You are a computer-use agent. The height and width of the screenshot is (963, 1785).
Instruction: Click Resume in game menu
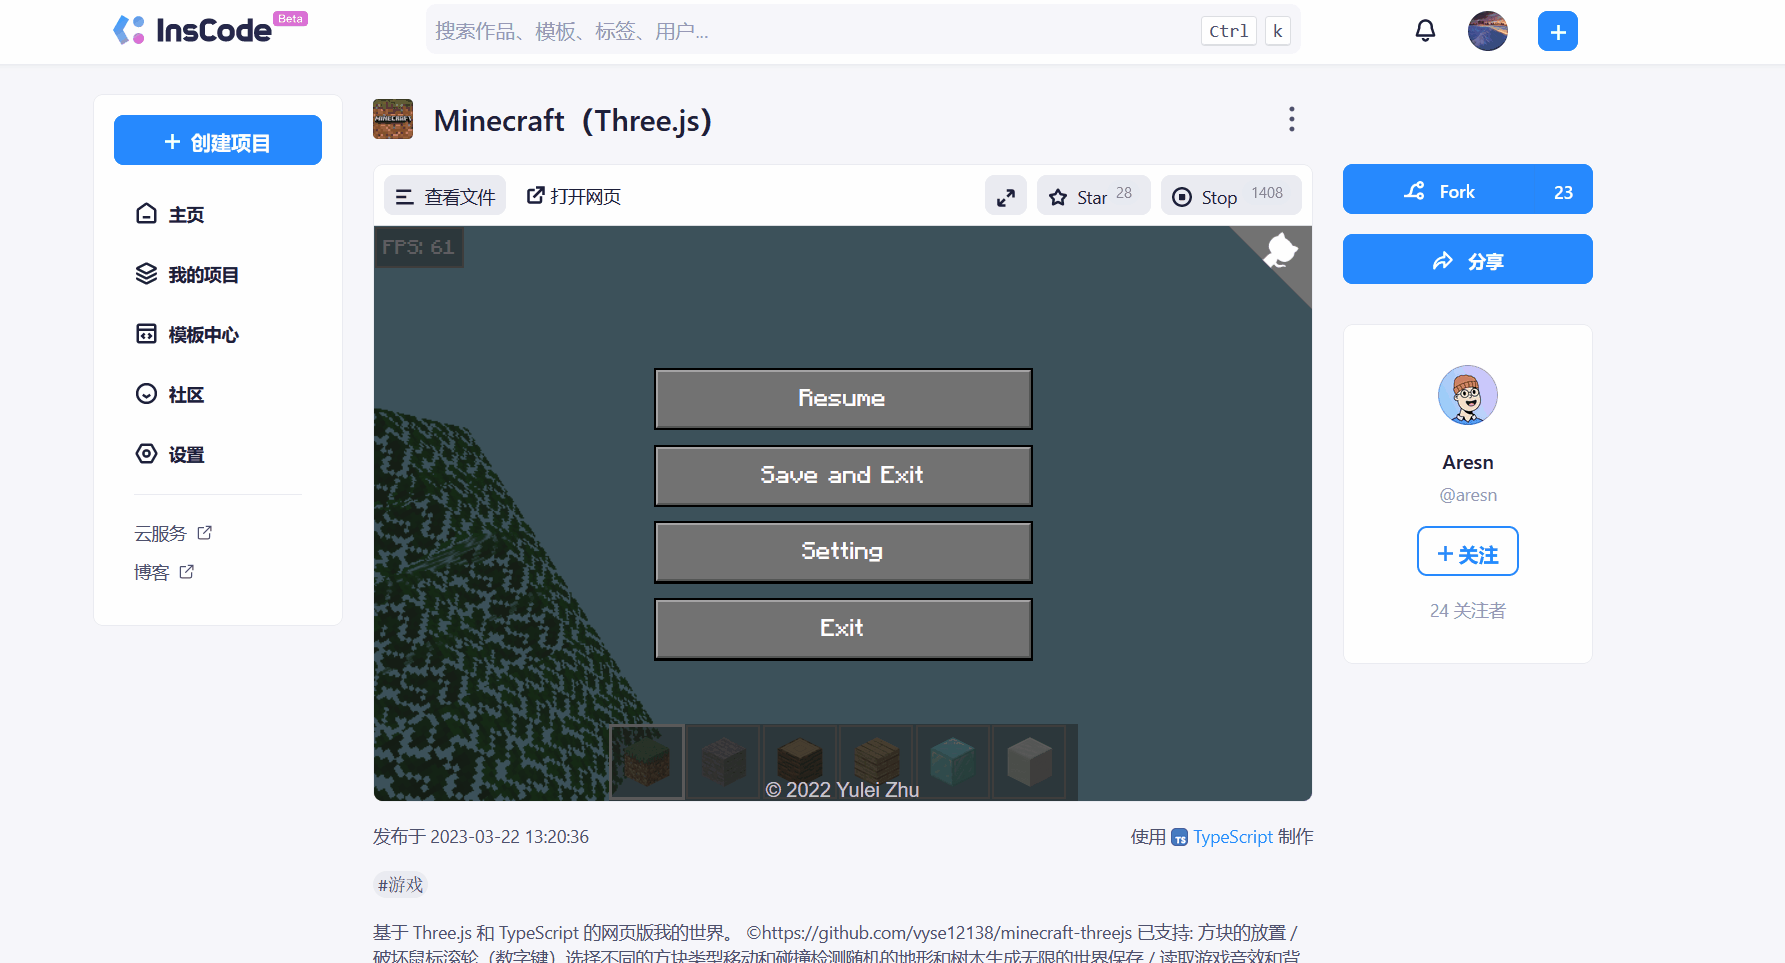843,398
